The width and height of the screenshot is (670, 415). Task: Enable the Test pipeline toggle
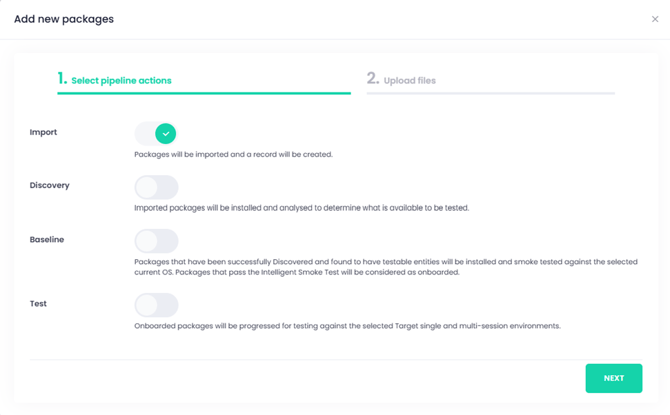156,305
